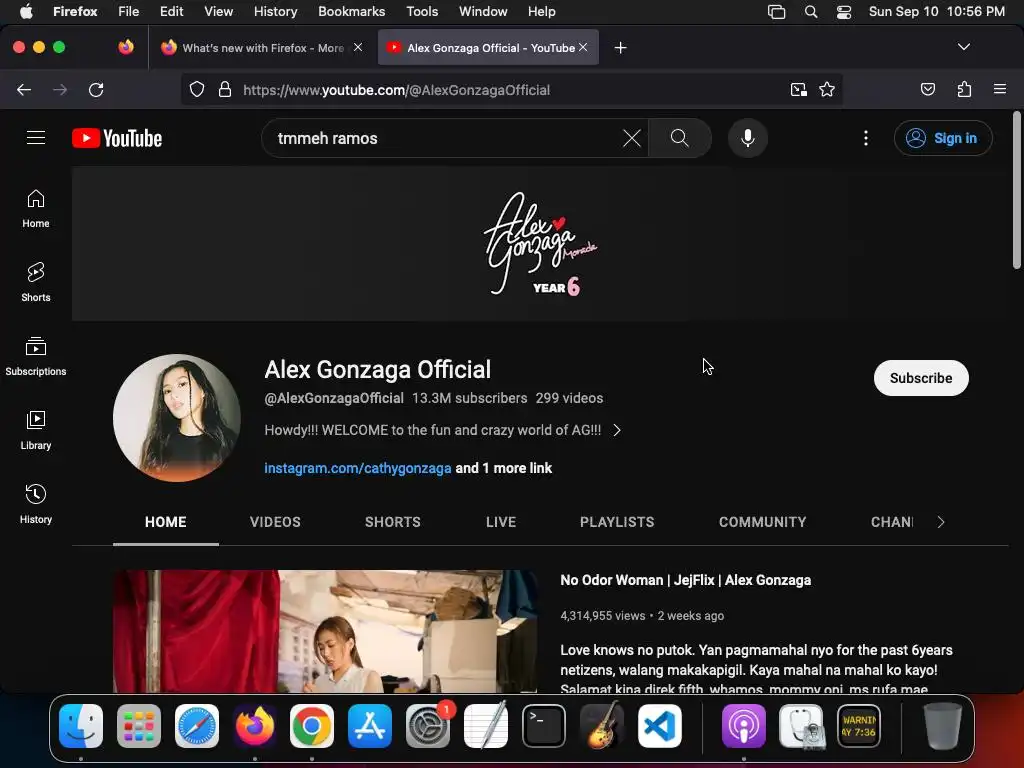
Task: Select the HOME channel tab
Action: [166, 522]
